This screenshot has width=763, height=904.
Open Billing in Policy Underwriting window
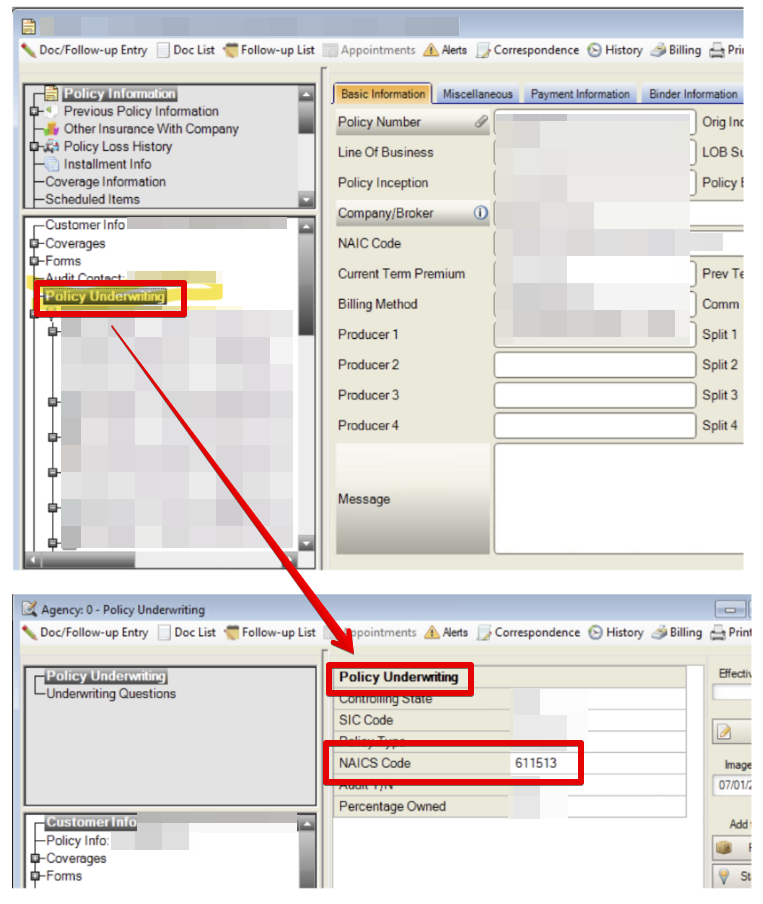676,632
